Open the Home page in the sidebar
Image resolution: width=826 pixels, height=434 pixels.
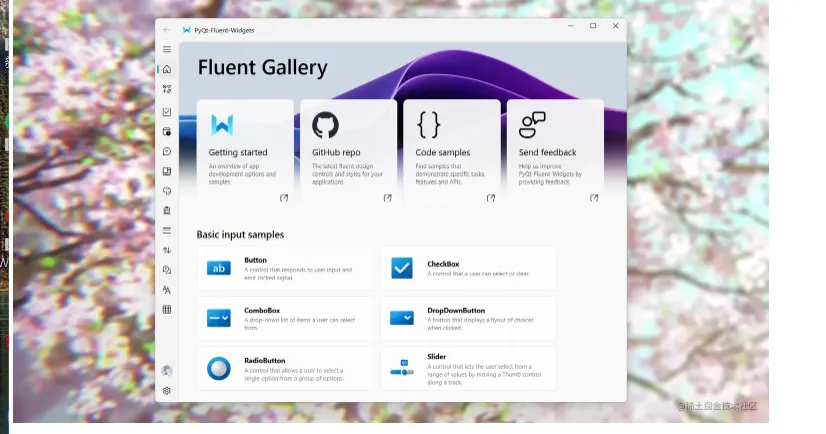(167, 69)
